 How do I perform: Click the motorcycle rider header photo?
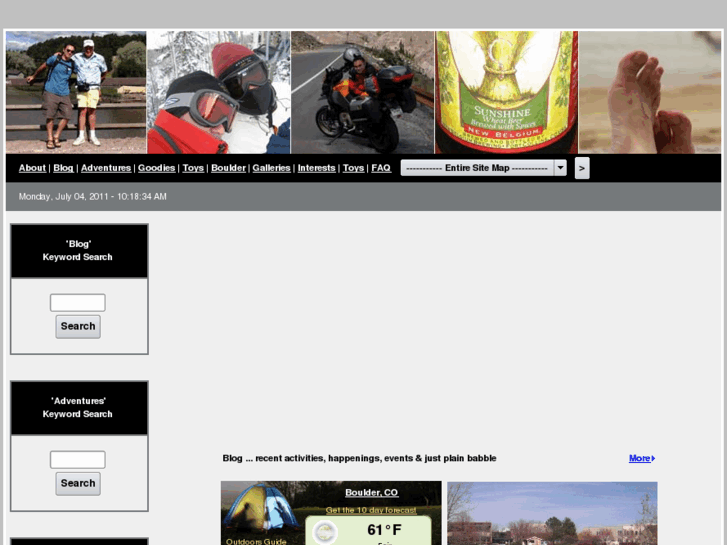363,92
